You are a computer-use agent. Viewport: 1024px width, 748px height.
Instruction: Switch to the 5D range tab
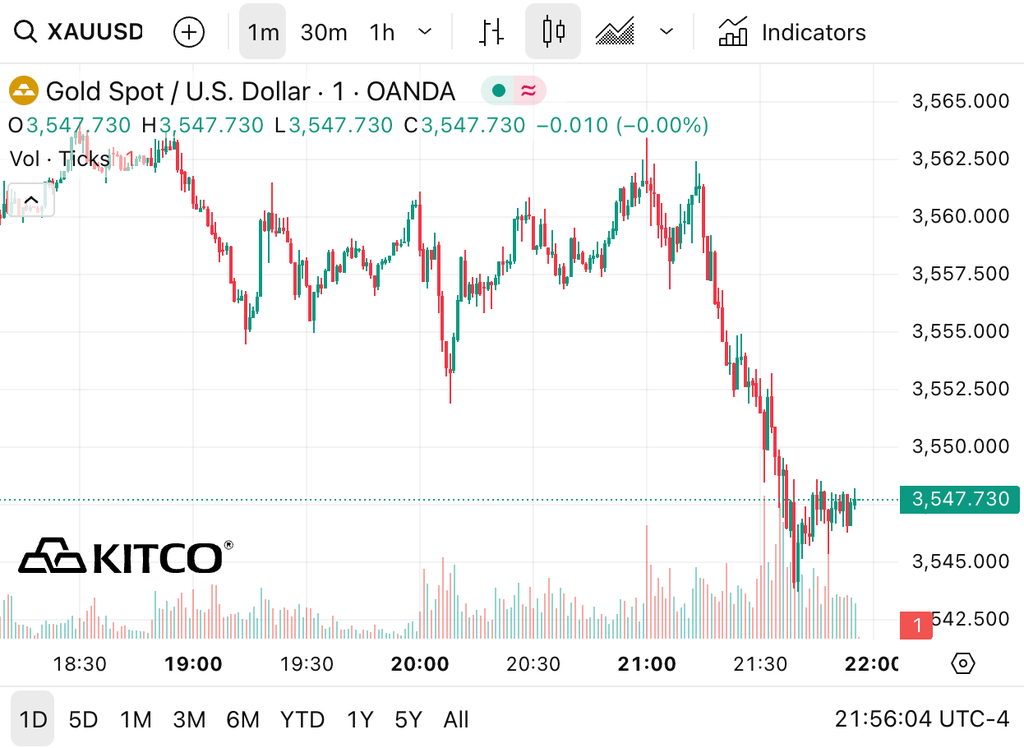coord(83,719)
